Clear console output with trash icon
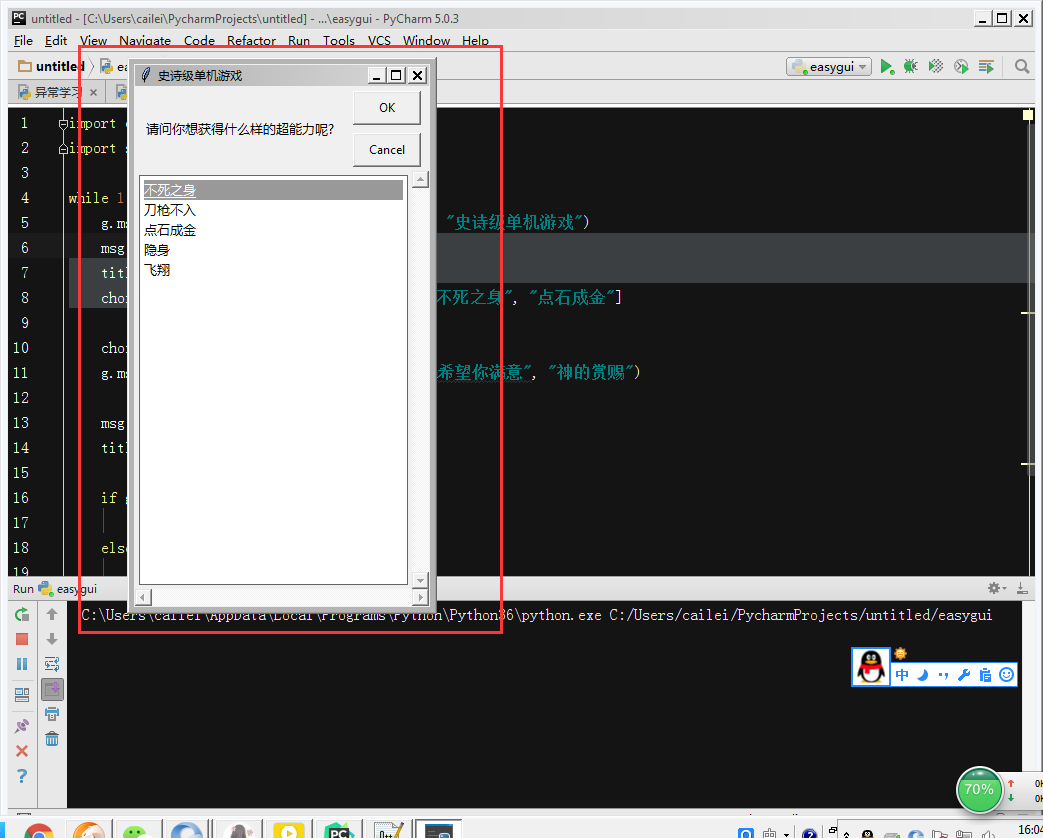The width and height of the screenshot is (1043, 838). tap(52, 738)
